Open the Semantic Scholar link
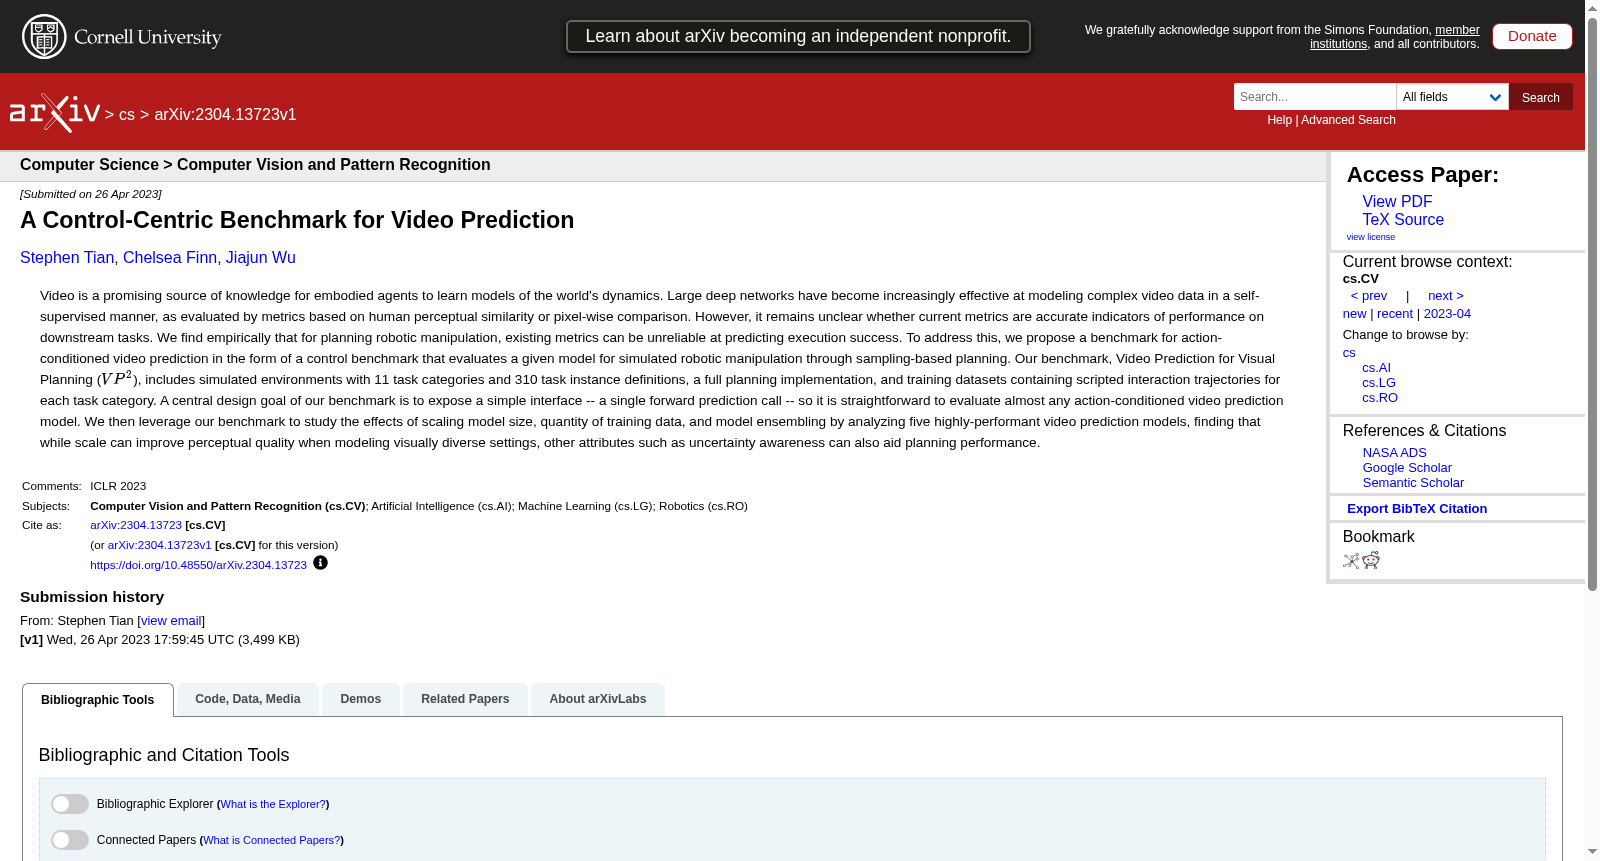 coord(1413,483)
